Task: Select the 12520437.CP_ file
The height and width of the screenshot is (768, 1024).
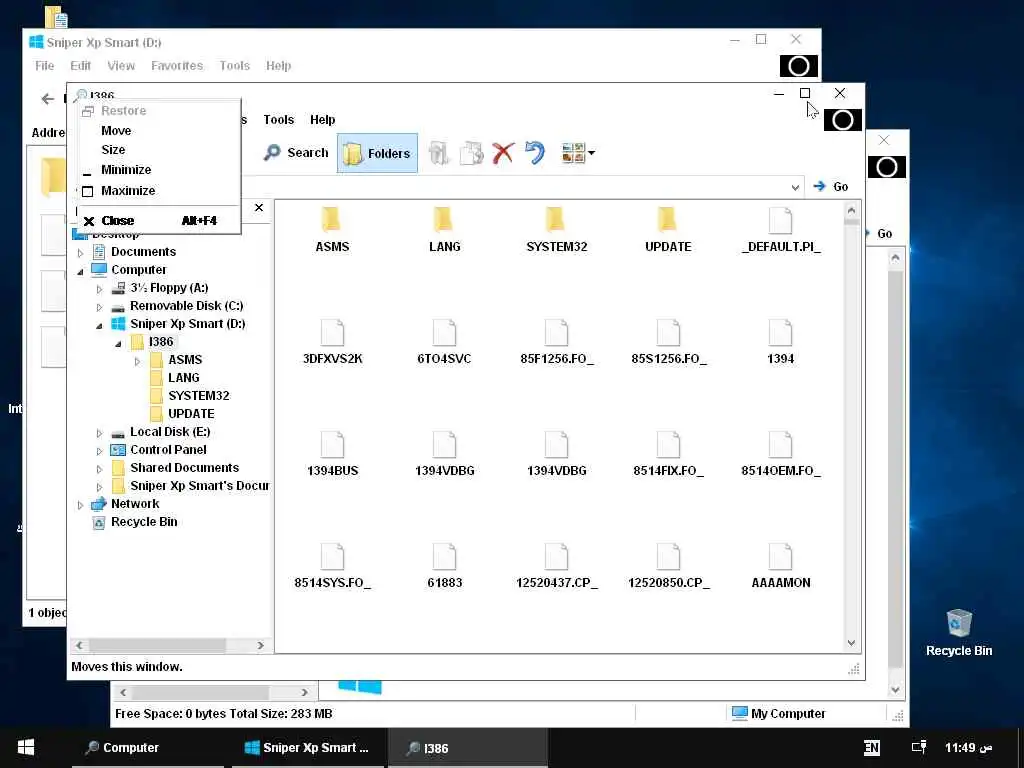Action: 556,566
